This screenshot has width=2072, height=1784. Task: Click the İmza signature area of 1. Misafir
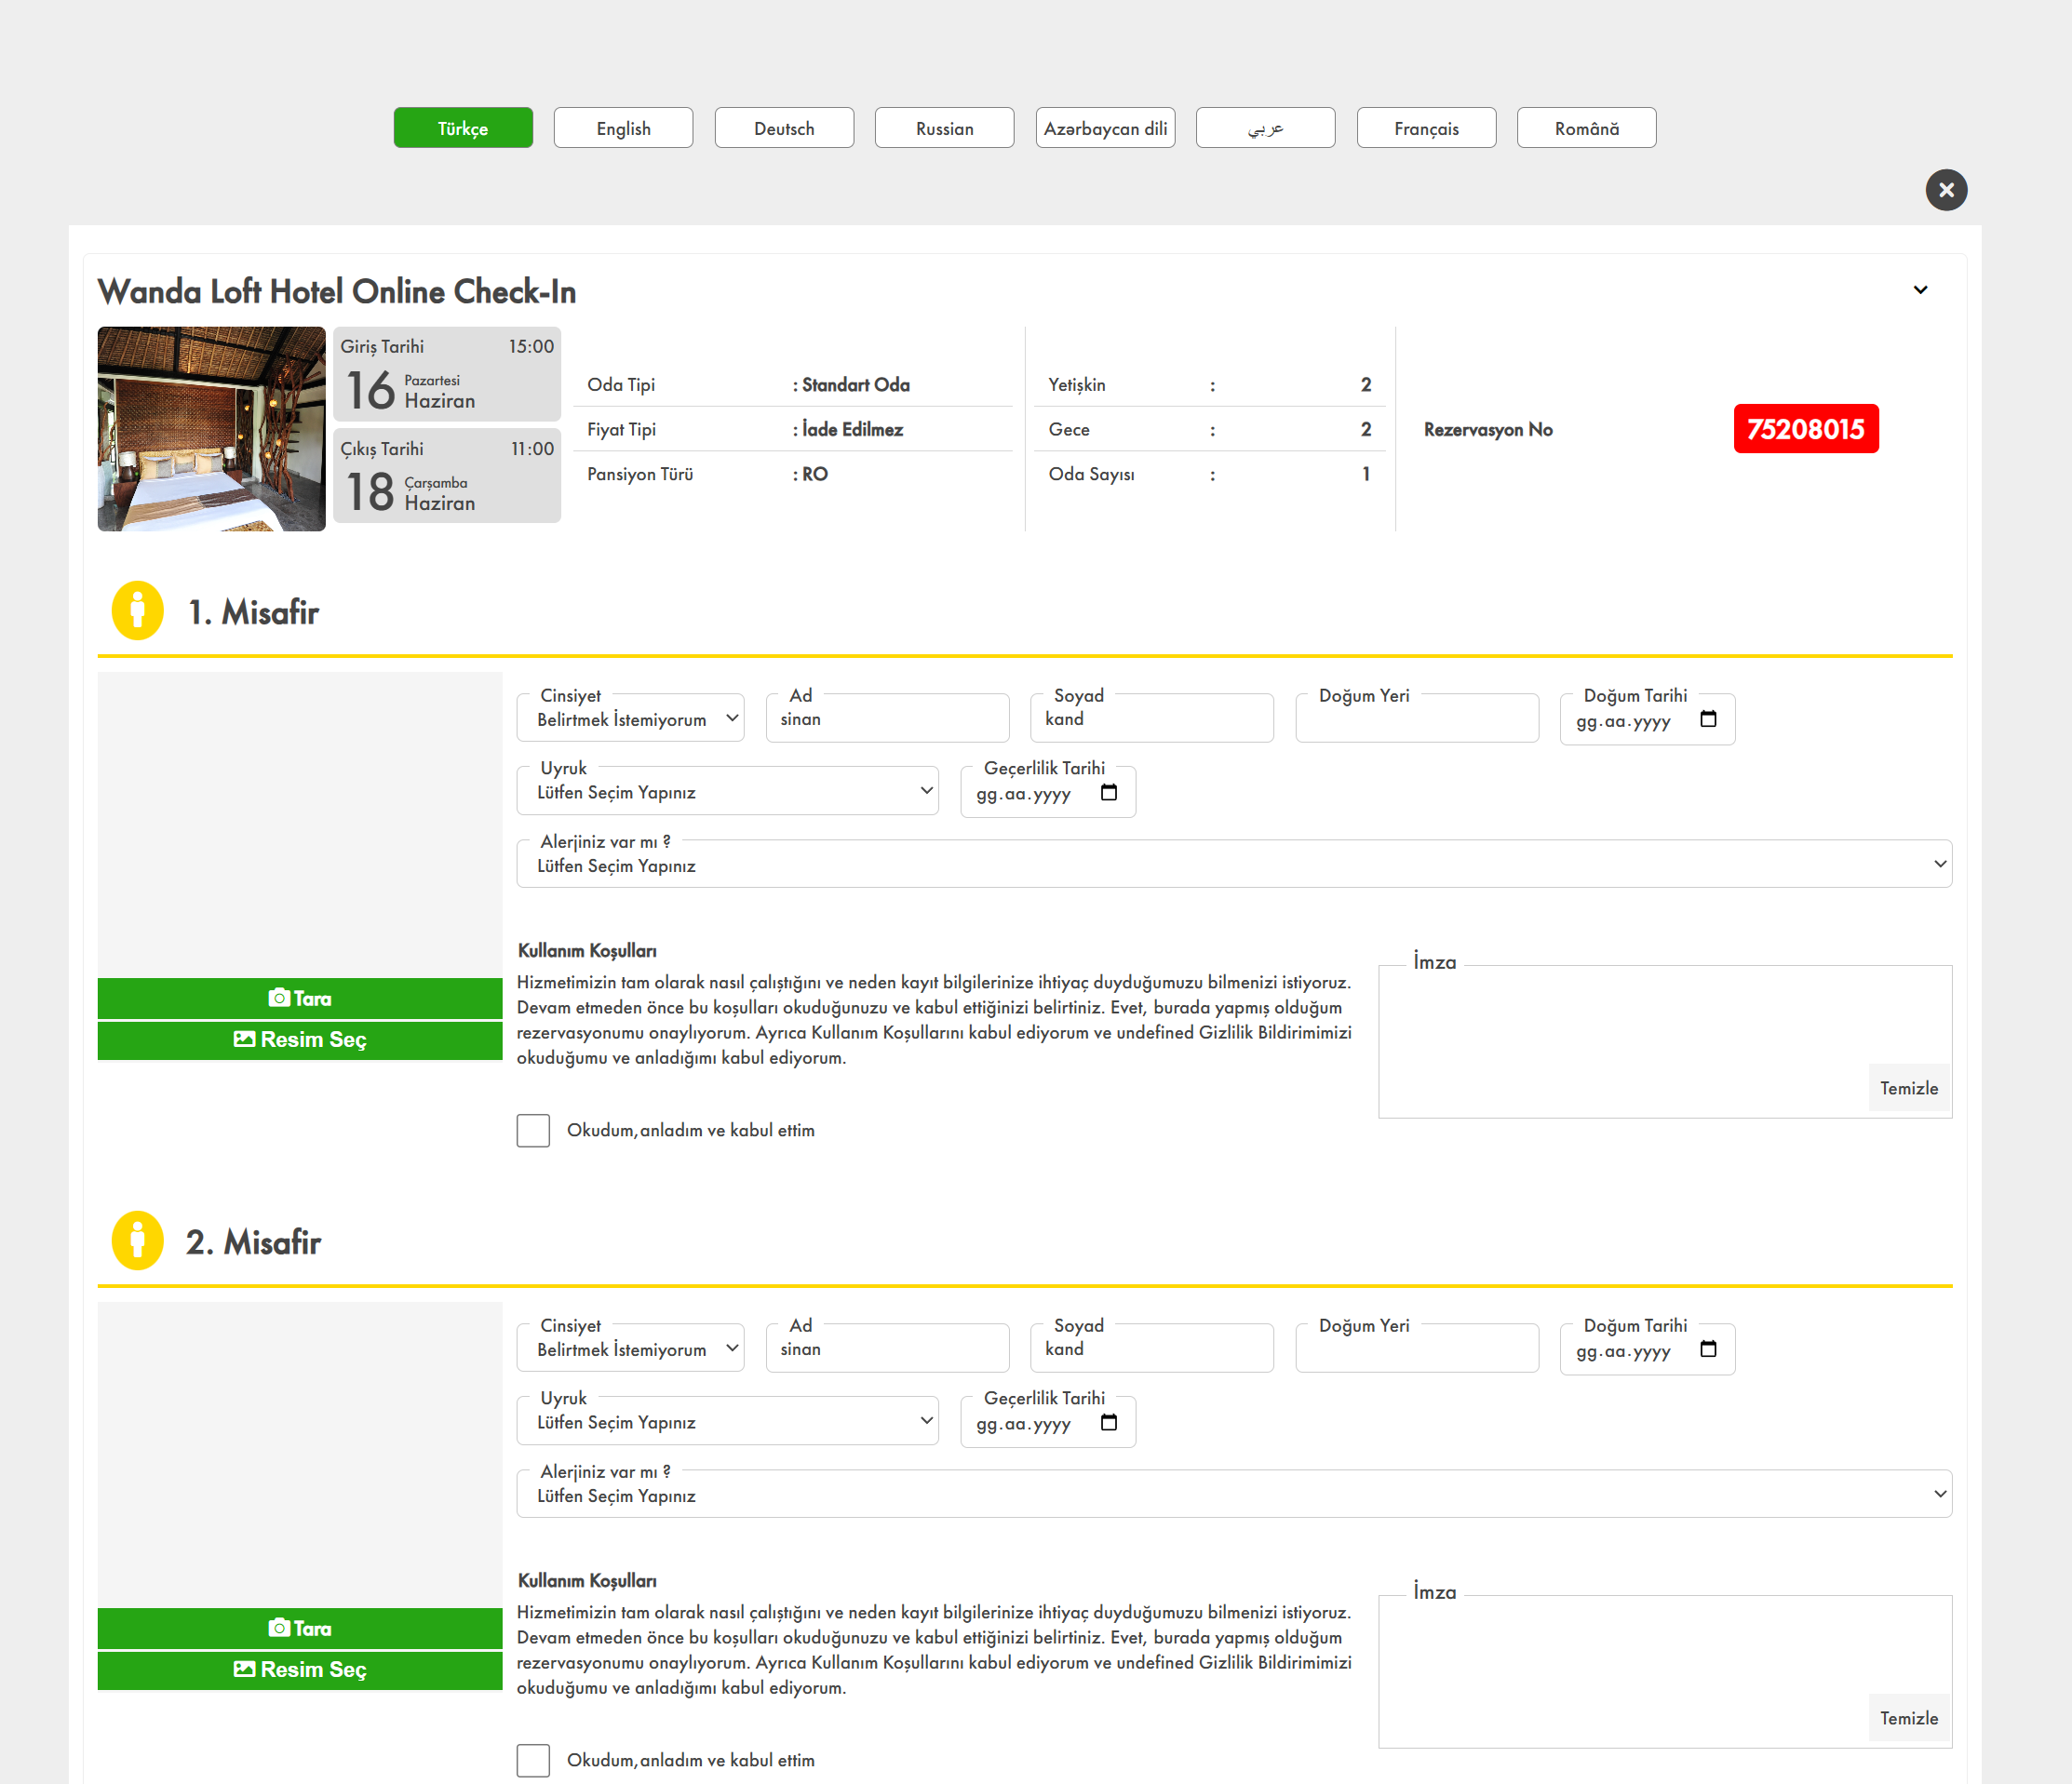(1664, 1041)
